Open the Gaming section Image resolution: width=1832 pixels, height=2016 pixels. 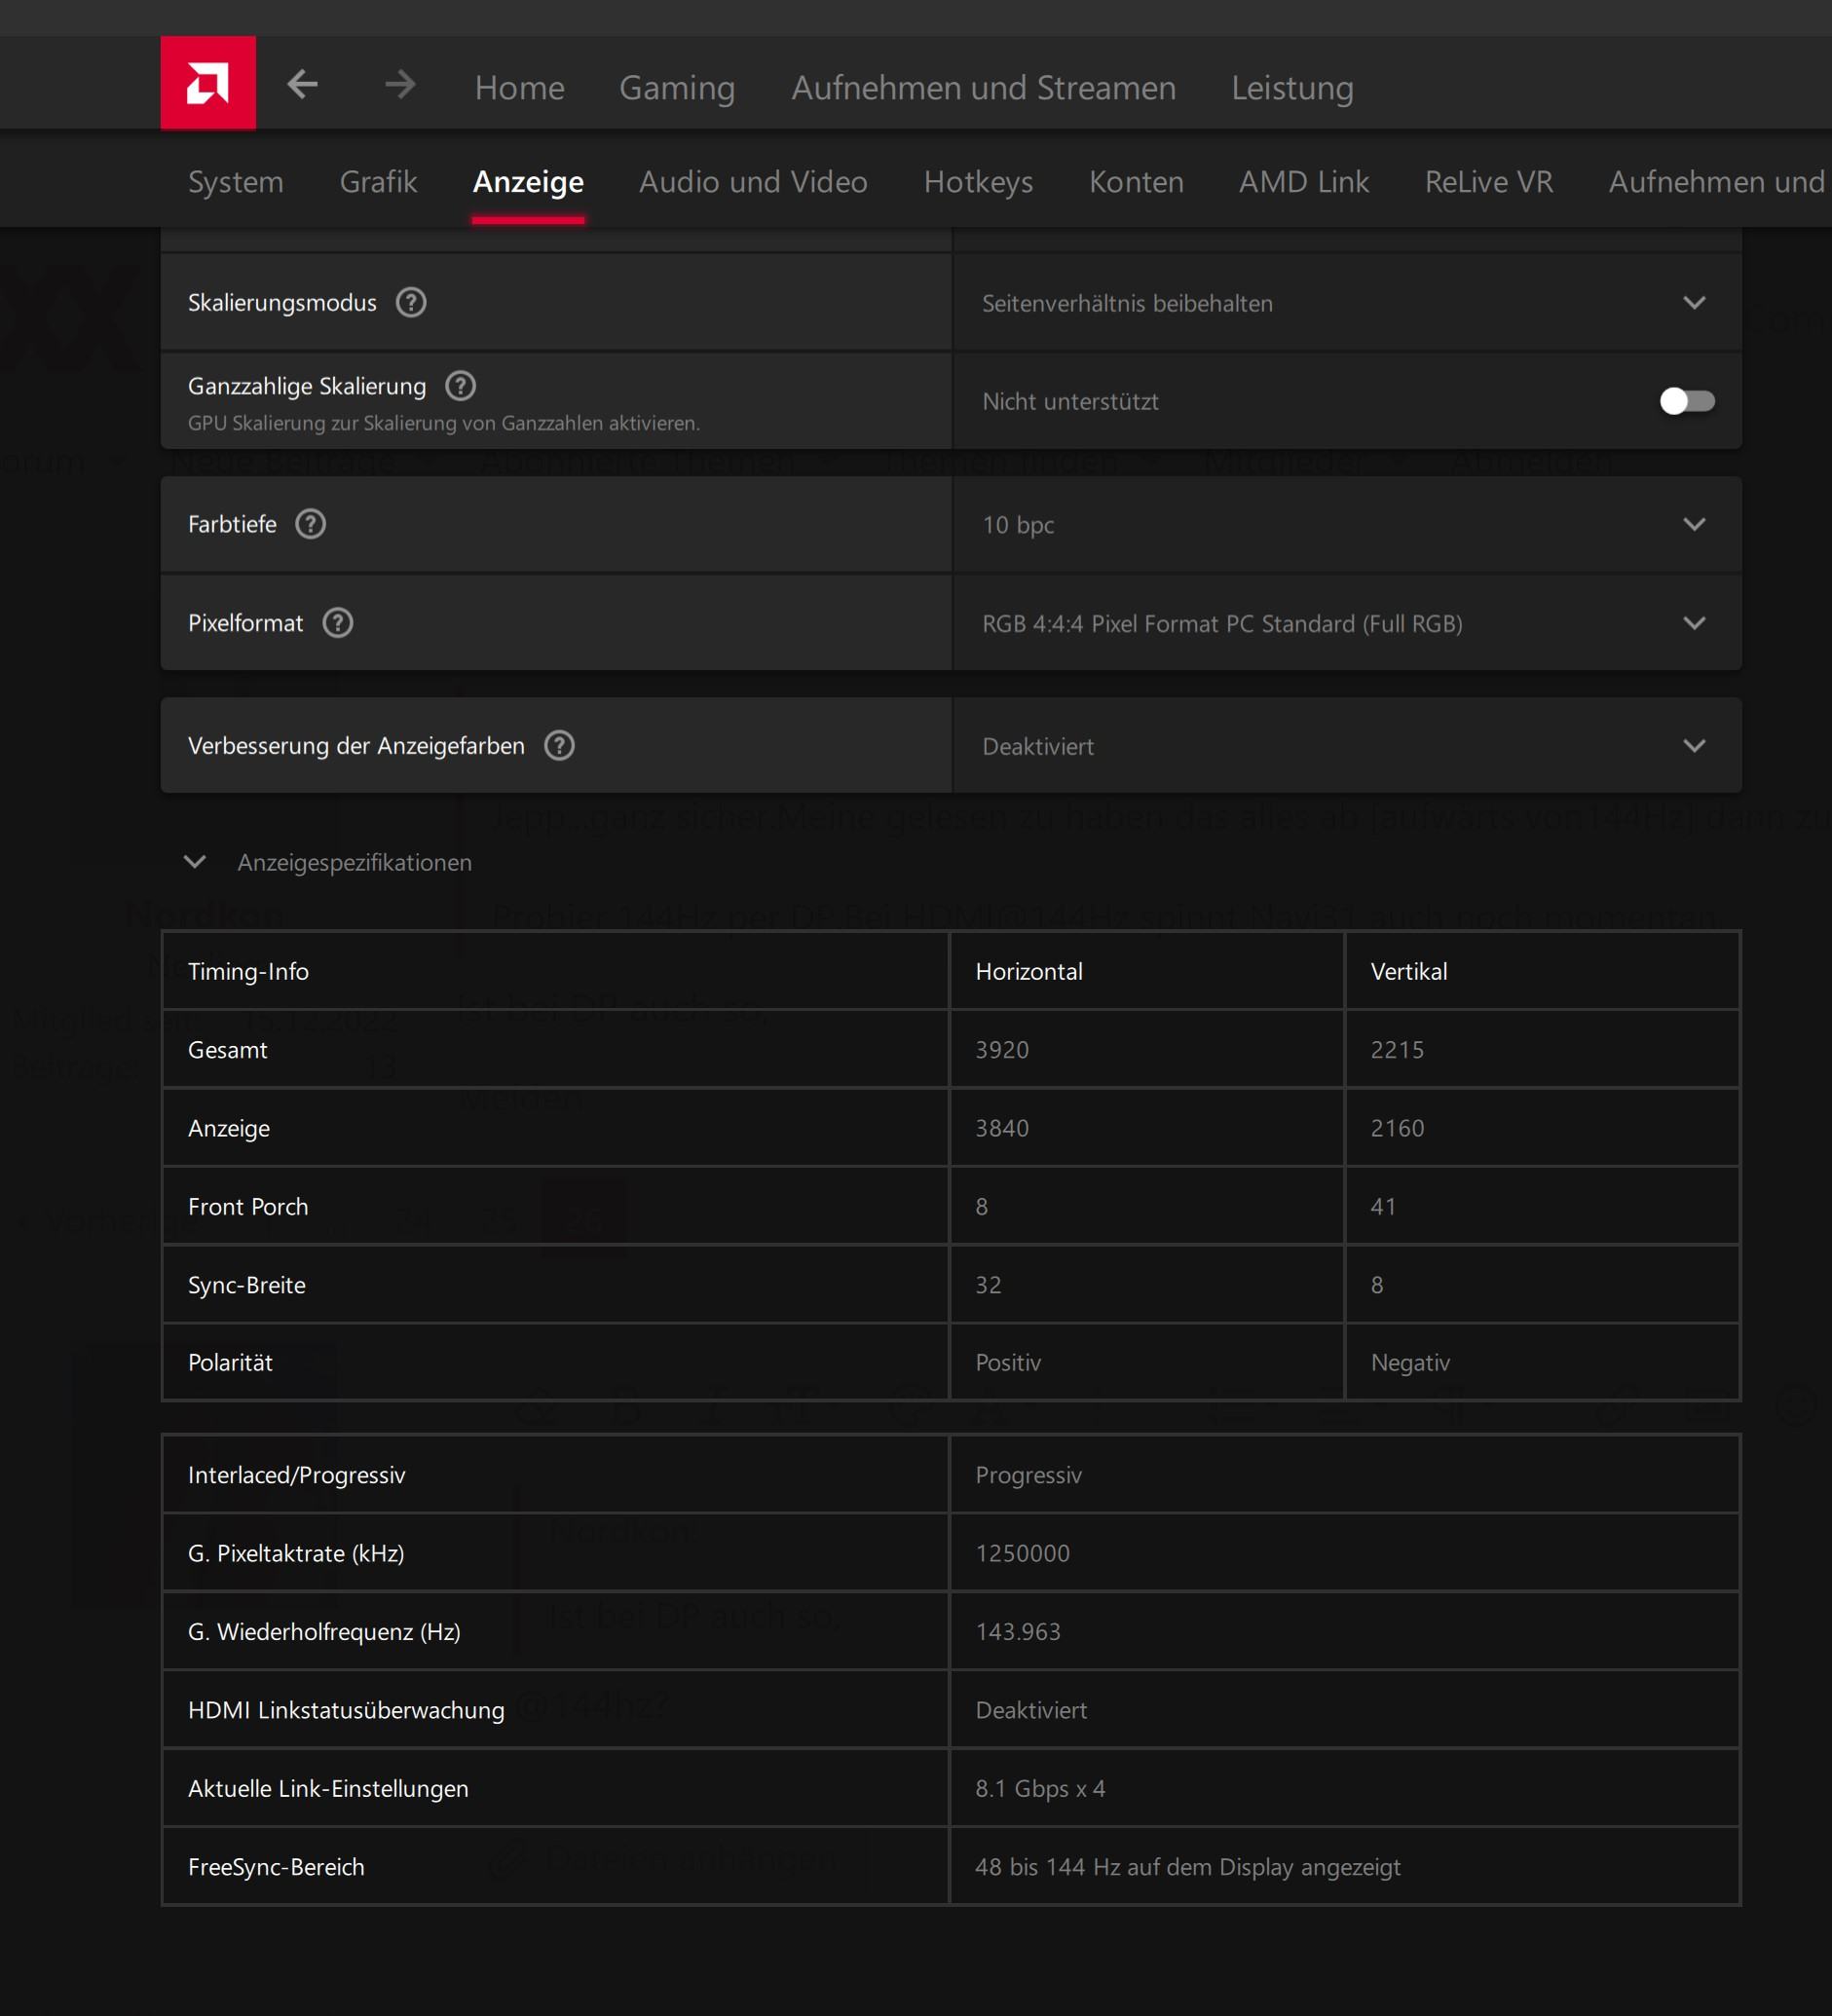(676, 88)
